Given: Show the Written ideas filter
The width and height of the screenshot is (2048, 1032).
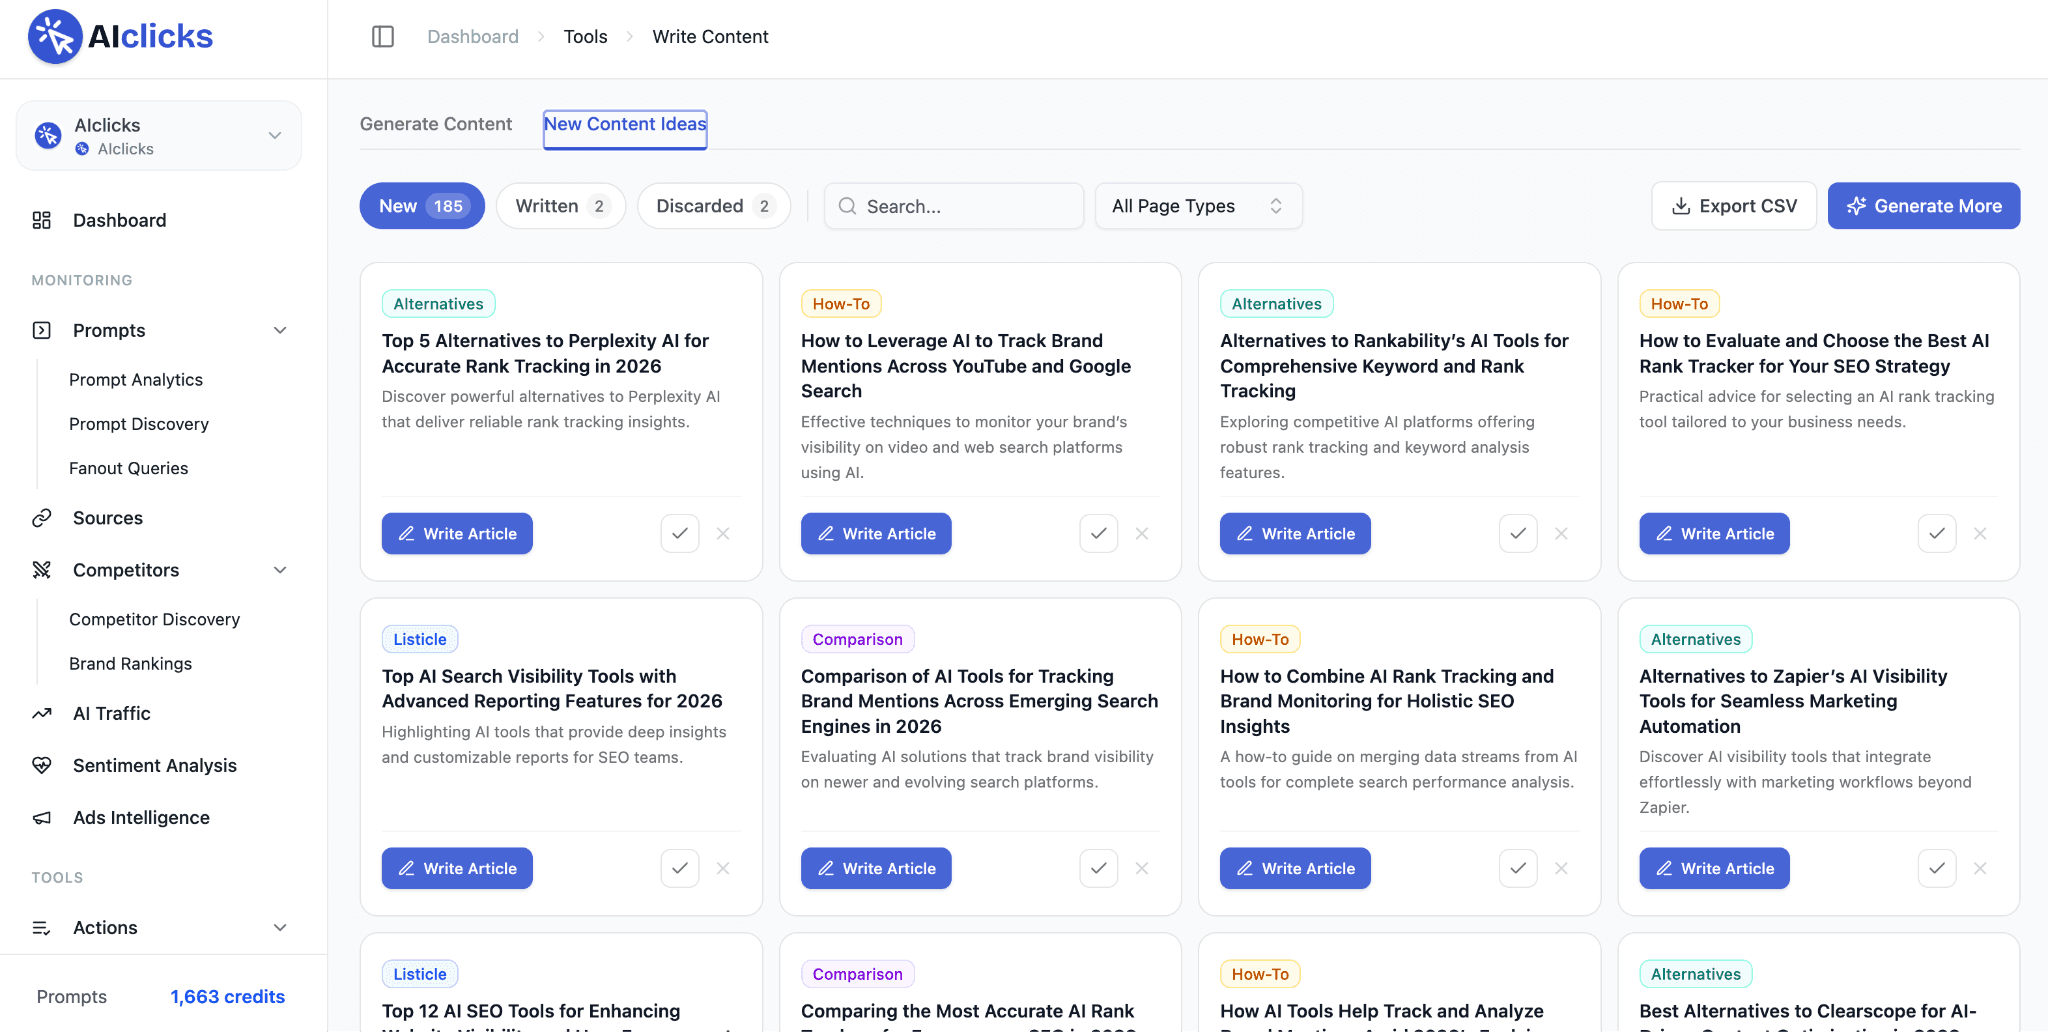Looking at the screenshot, I should 561,206.
